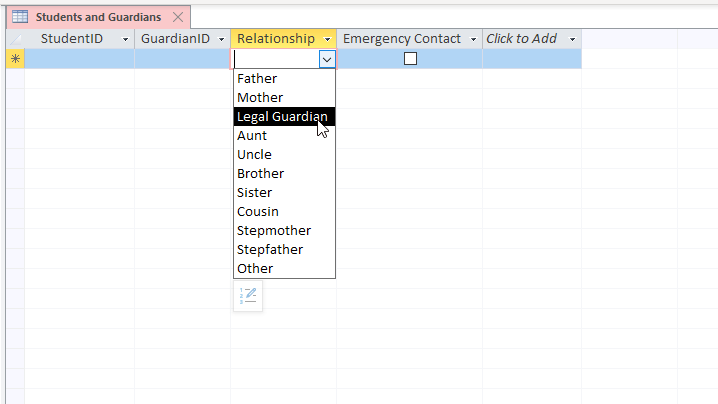Switch to Students and Guardians tab

[98, 17]
